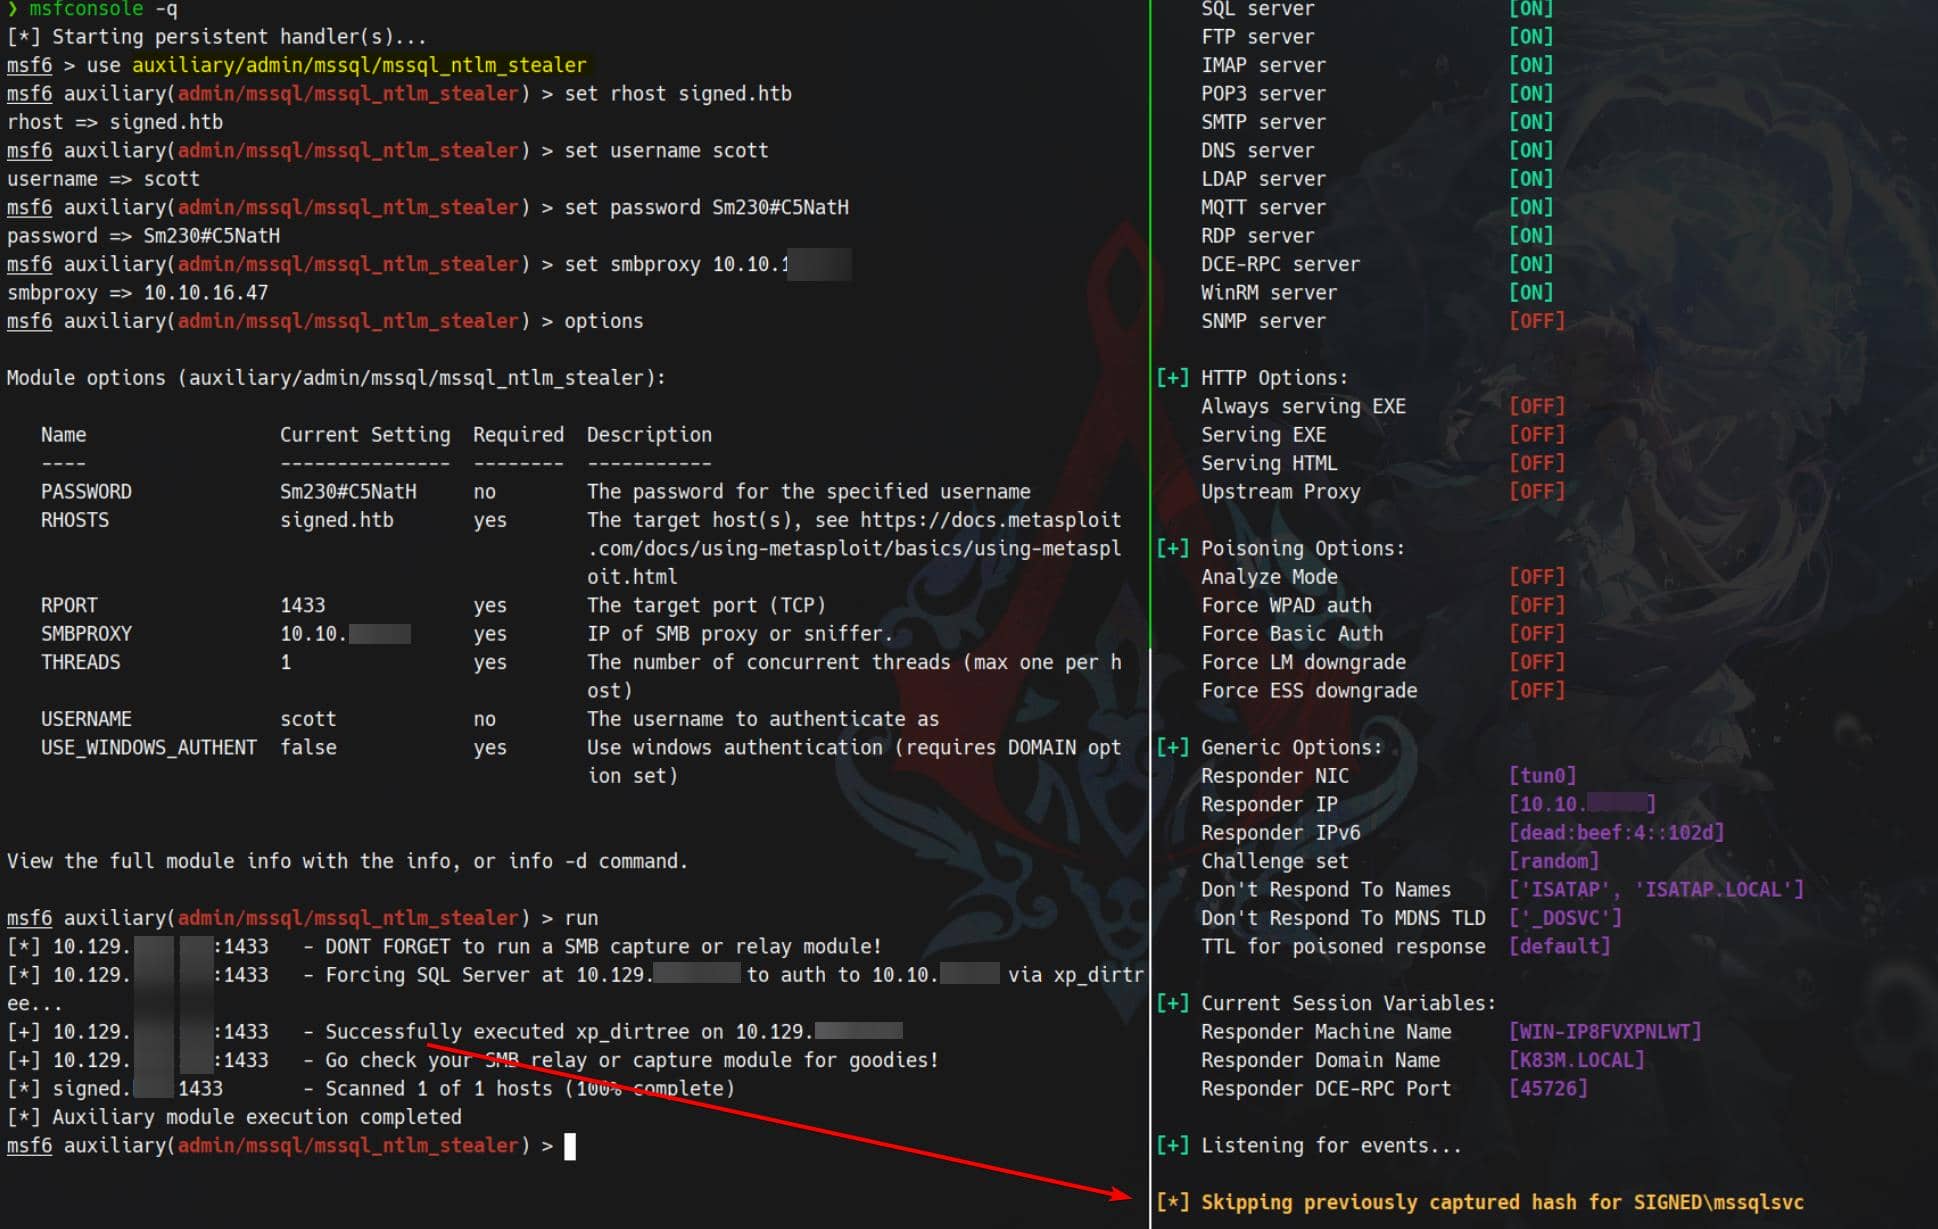Click the [*] icon on Auxiliary module execution completed
1938x1229 pixels.
pos(23,1117)
